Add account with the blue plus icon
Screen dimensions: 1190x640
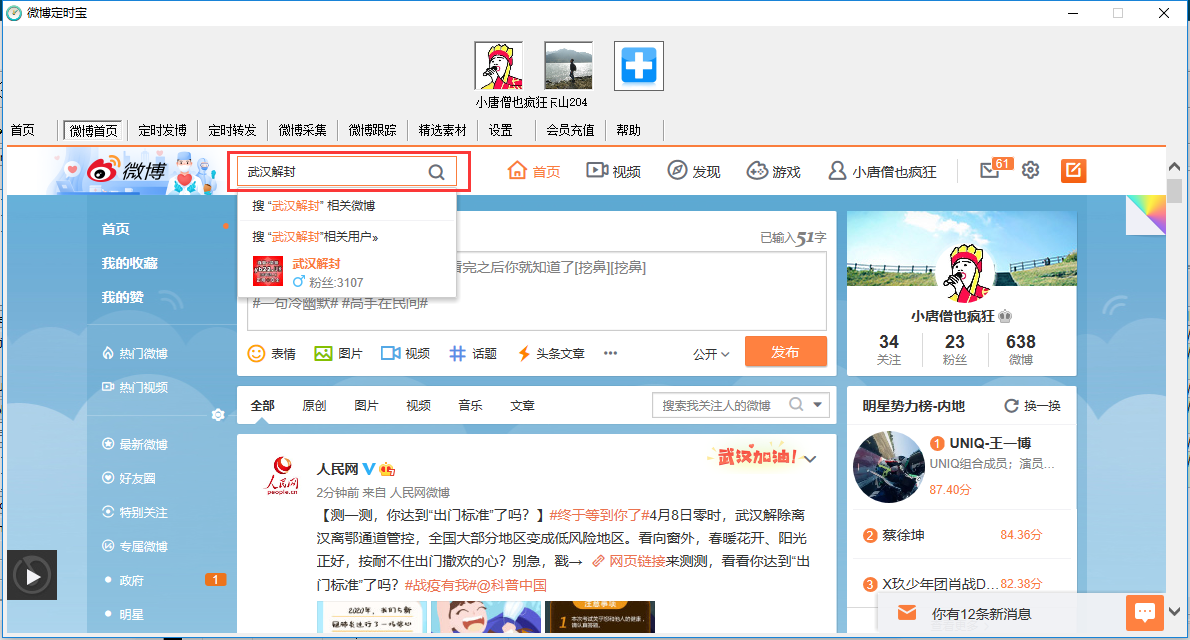(x=638, y=67)
